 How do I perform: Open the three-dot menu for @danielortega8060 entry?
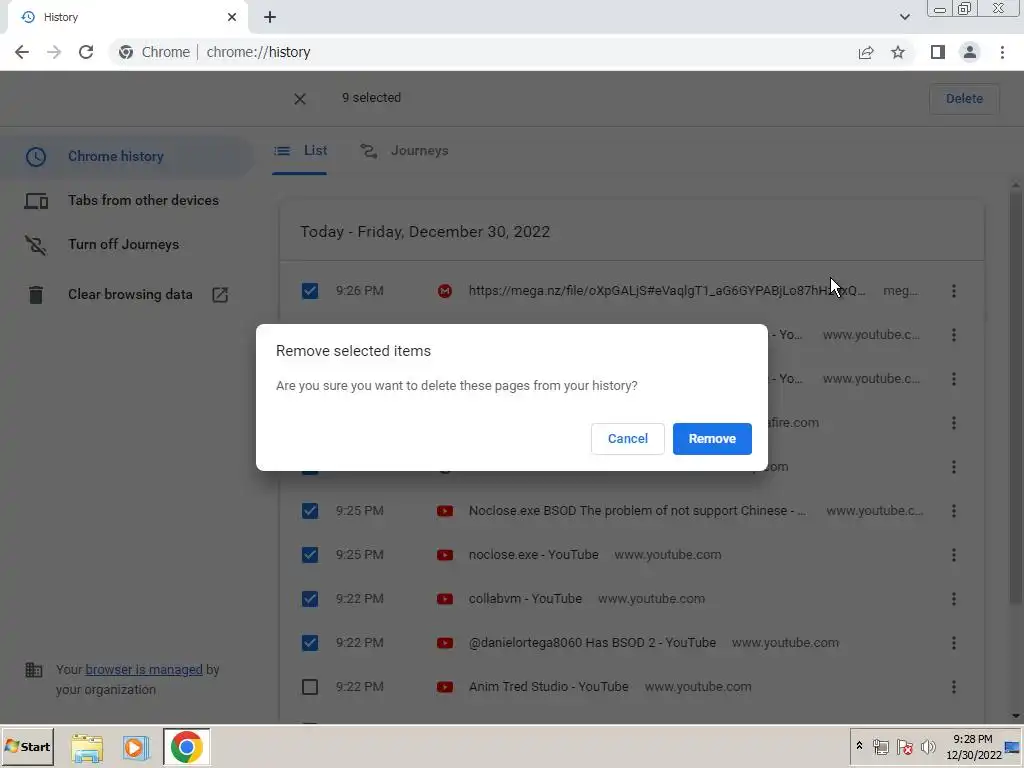pyautogui.click(x=953, y=643)
